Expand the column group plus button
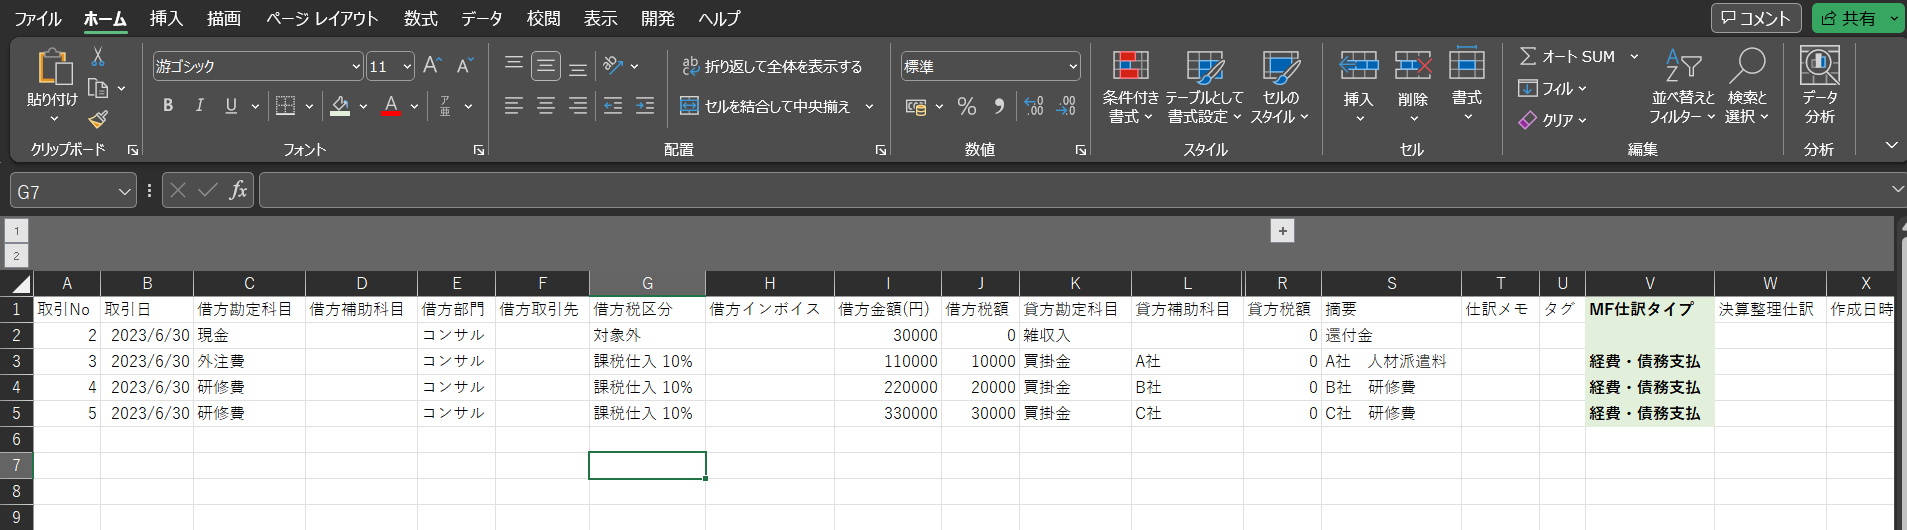Screen dimensions: 1907x530 (x=1282, y=231)
